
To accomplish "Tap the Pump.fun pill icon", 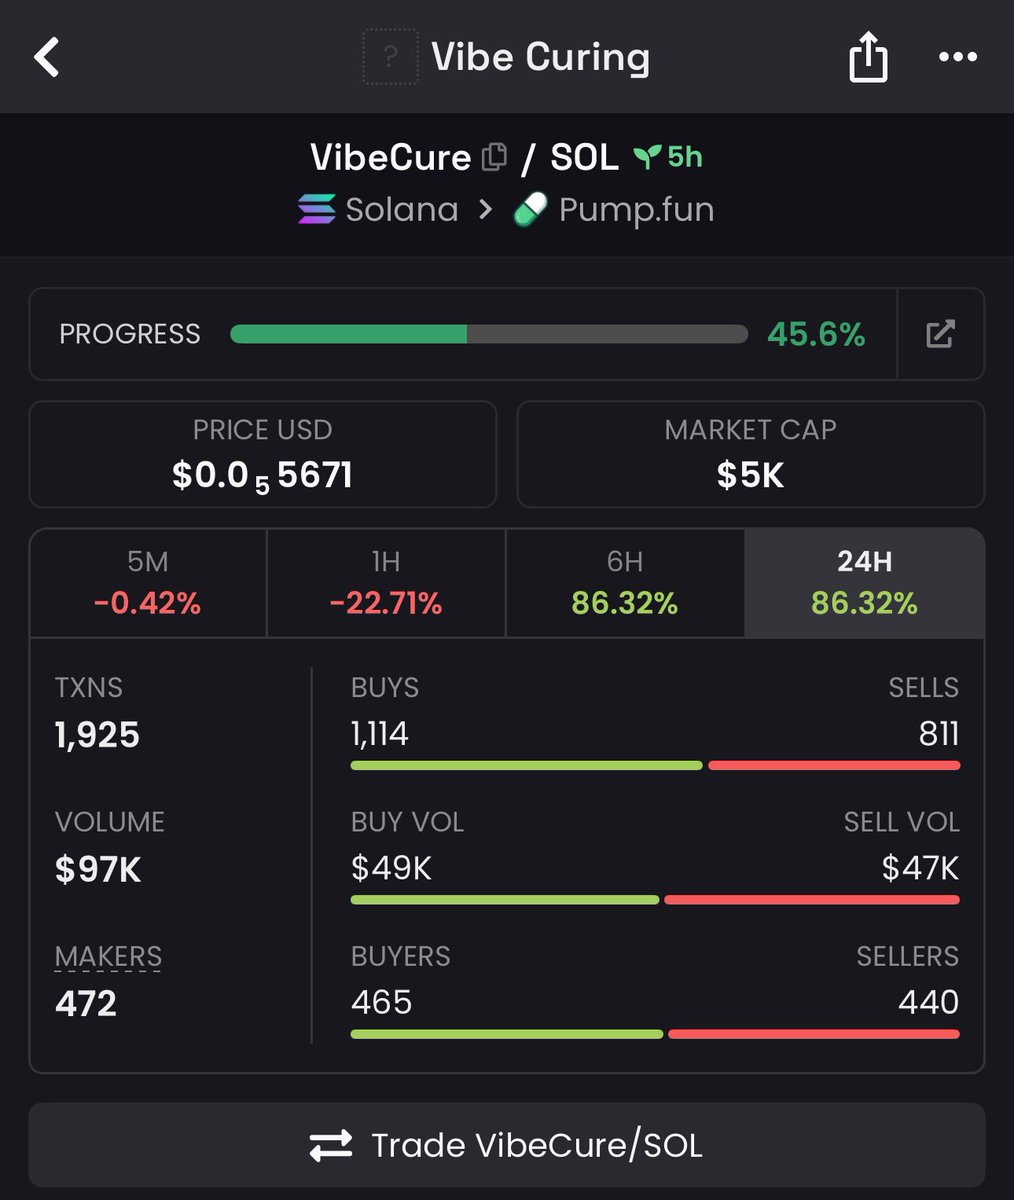I will click(x=530, y=210).
